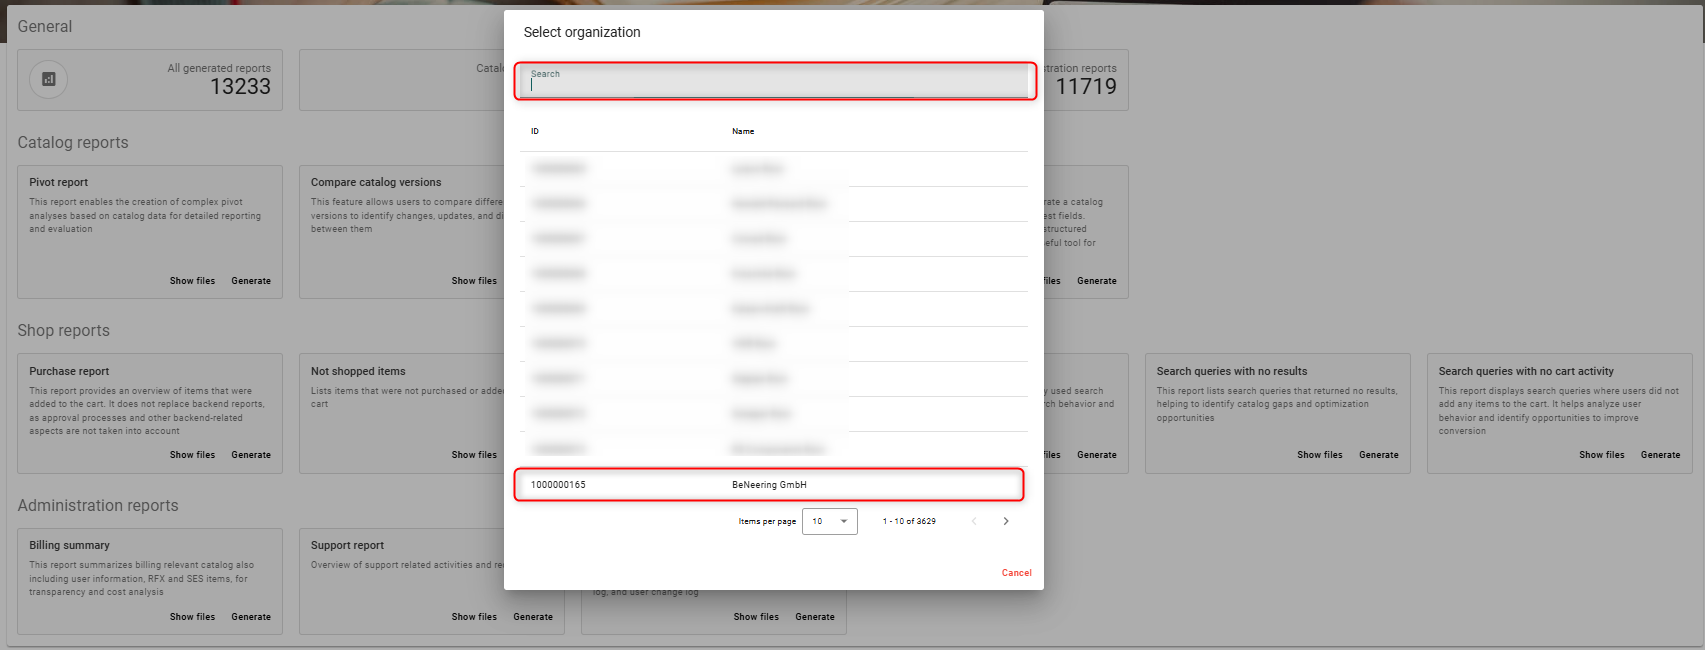Show files for Purchase report
Image resolution: width=1705 pixels, height=650 pixels.
pyautogui.click(x=192, y=455)
